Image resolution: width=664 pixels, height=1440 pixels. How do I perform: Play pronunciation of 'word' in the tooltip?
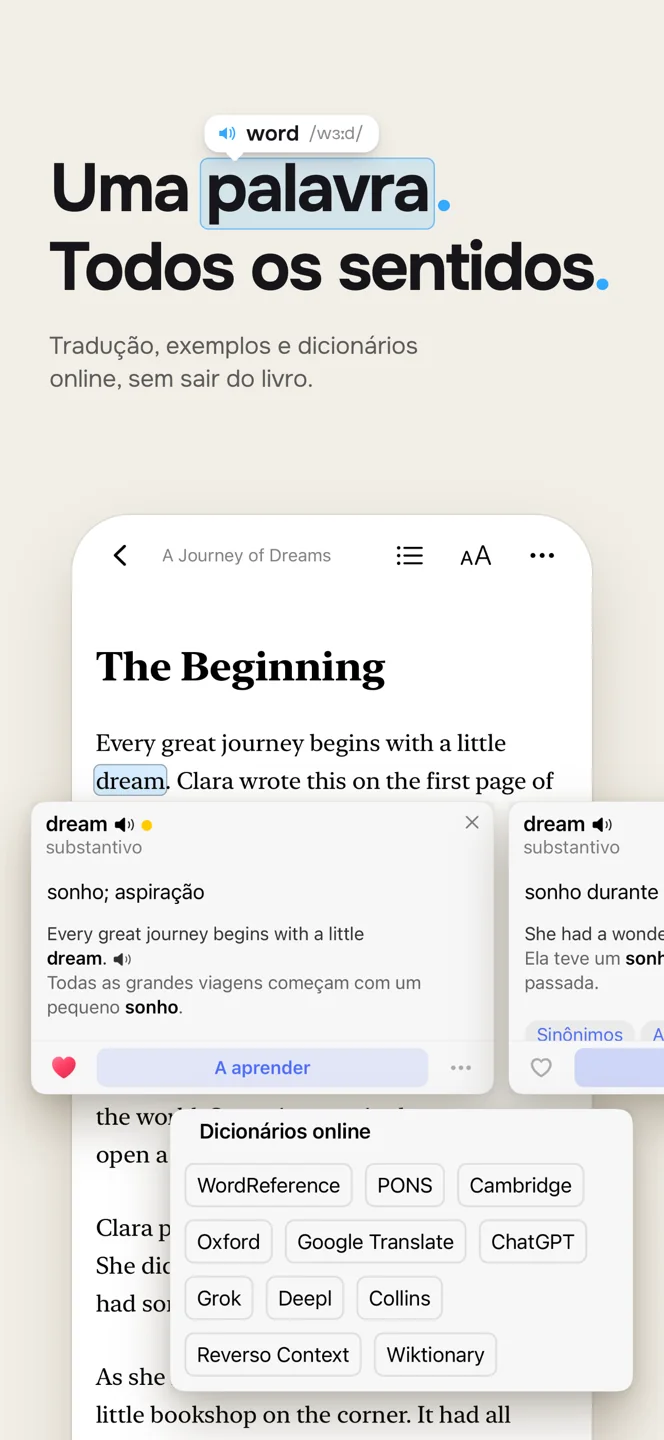point(227,133)
